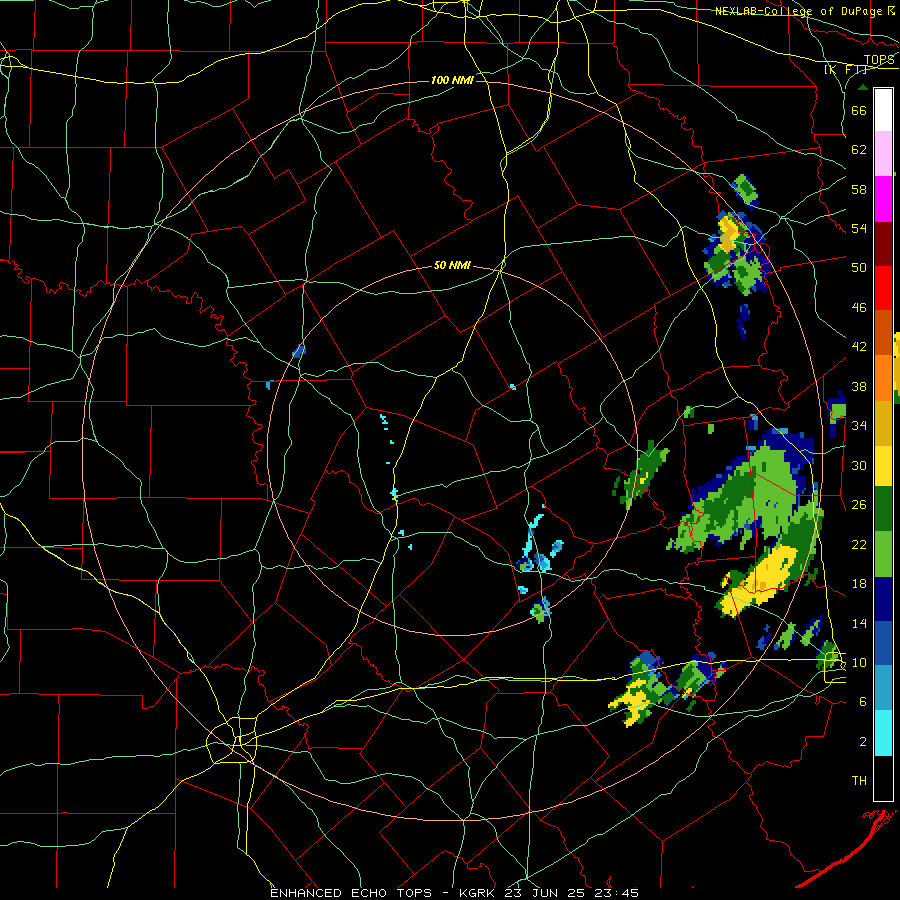Click the medium blue 18 kft legend swatch
Viewport: 900px width, 900px height.
pos(883,644)
